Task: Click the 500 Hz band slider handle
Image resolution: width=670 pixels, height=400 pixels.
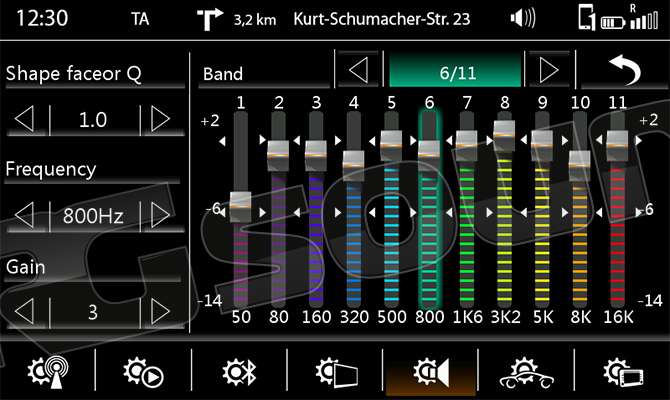Action: click(x=391, y=145)
